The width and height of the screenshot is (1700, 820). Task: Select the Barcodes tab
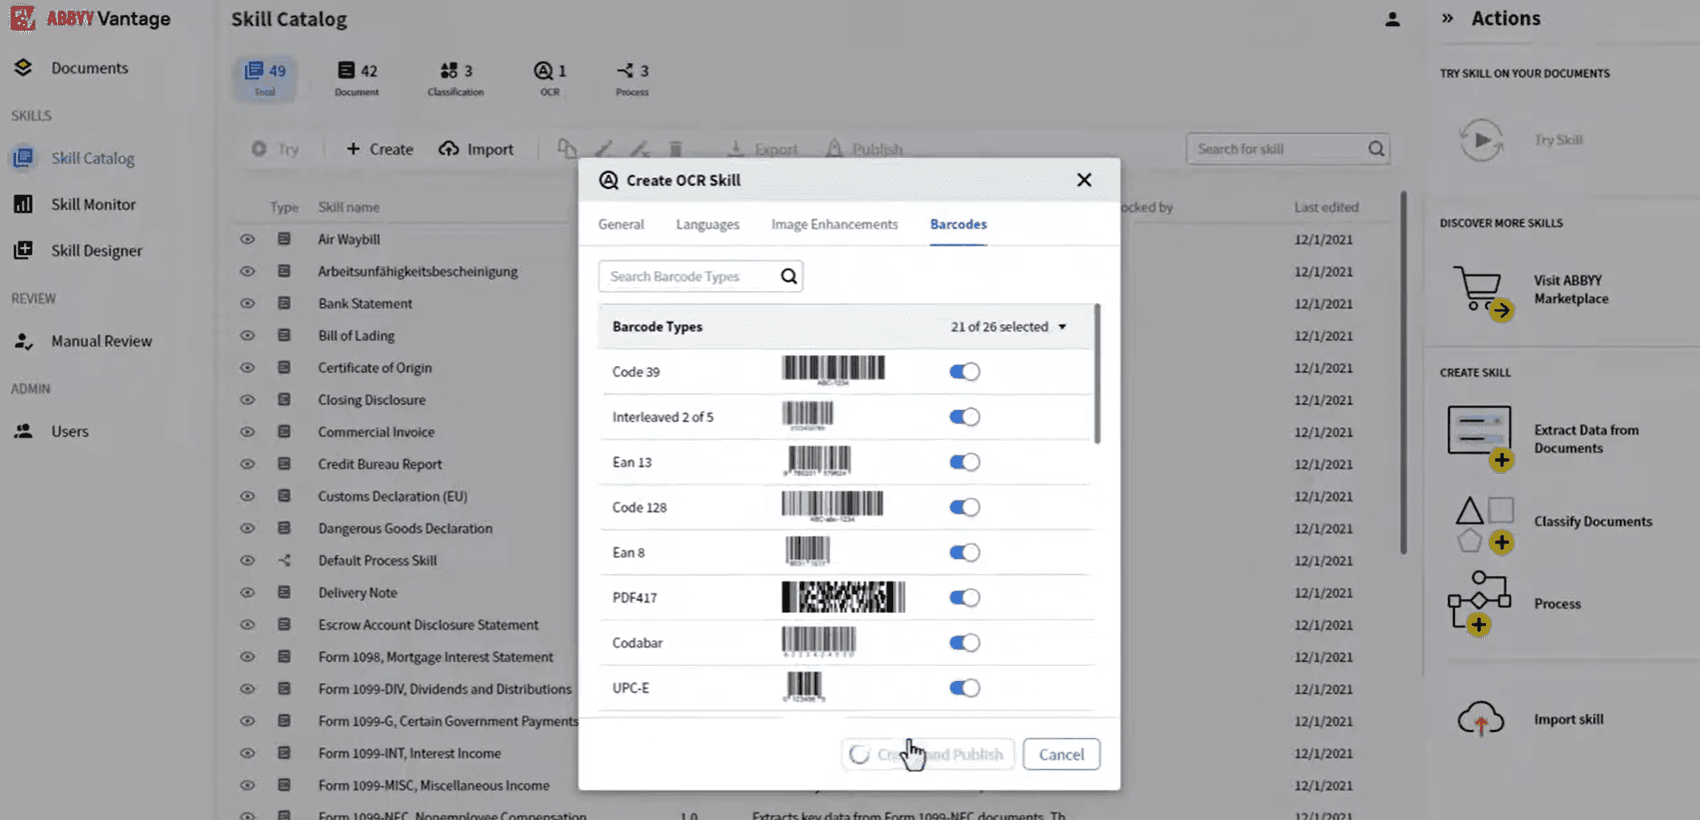[958, 224]
